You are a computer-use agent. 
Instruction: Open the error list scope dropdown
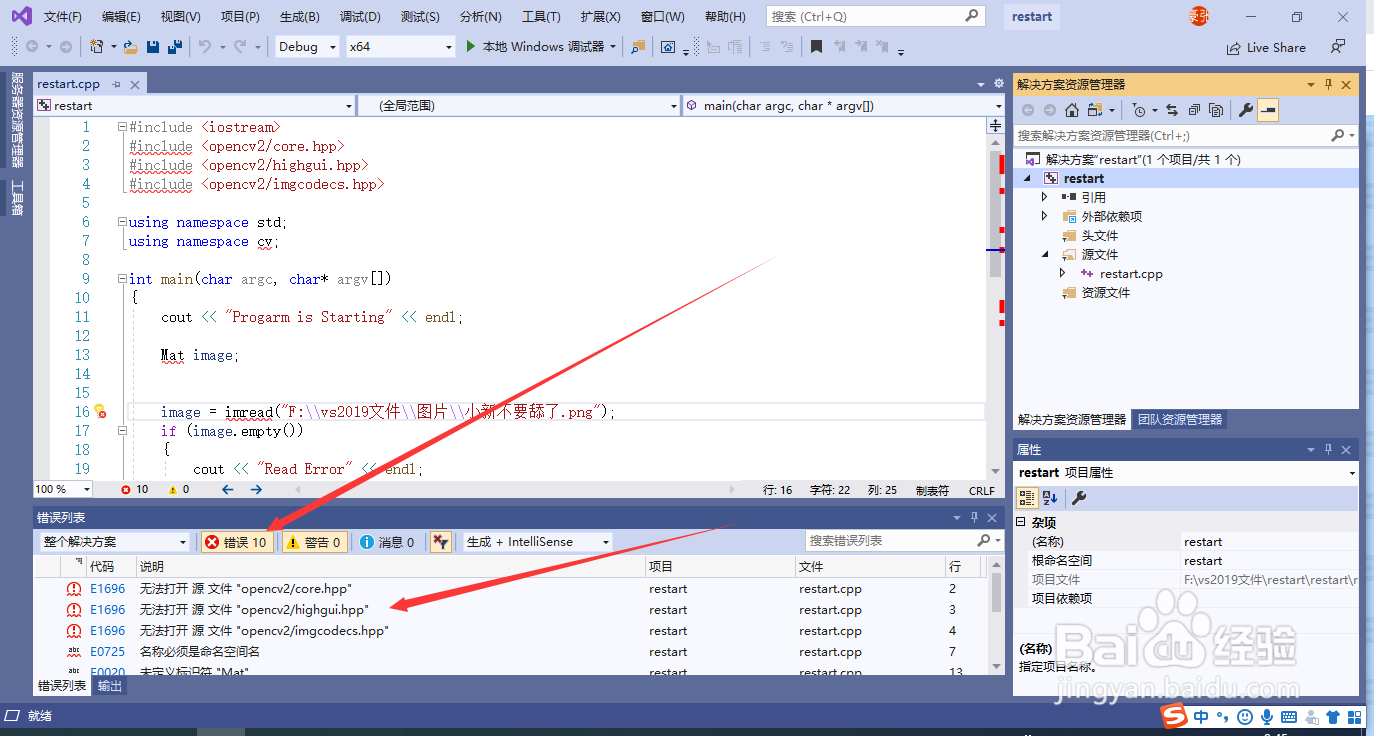[115, 542]
